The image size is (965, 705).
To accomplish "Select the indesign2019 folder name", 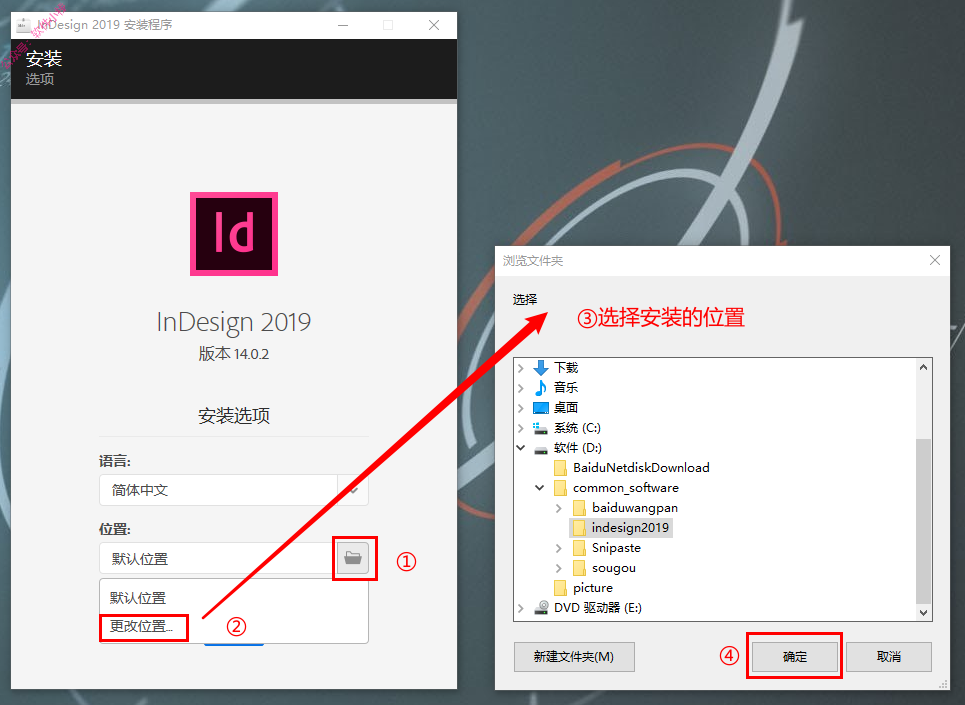I will tap(630, 528).
